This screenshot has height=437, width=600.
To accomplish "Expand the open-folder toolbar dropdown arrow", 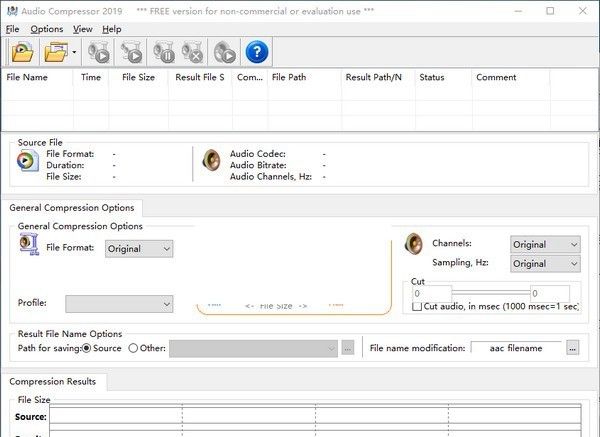I will click(x=74, y=52).
